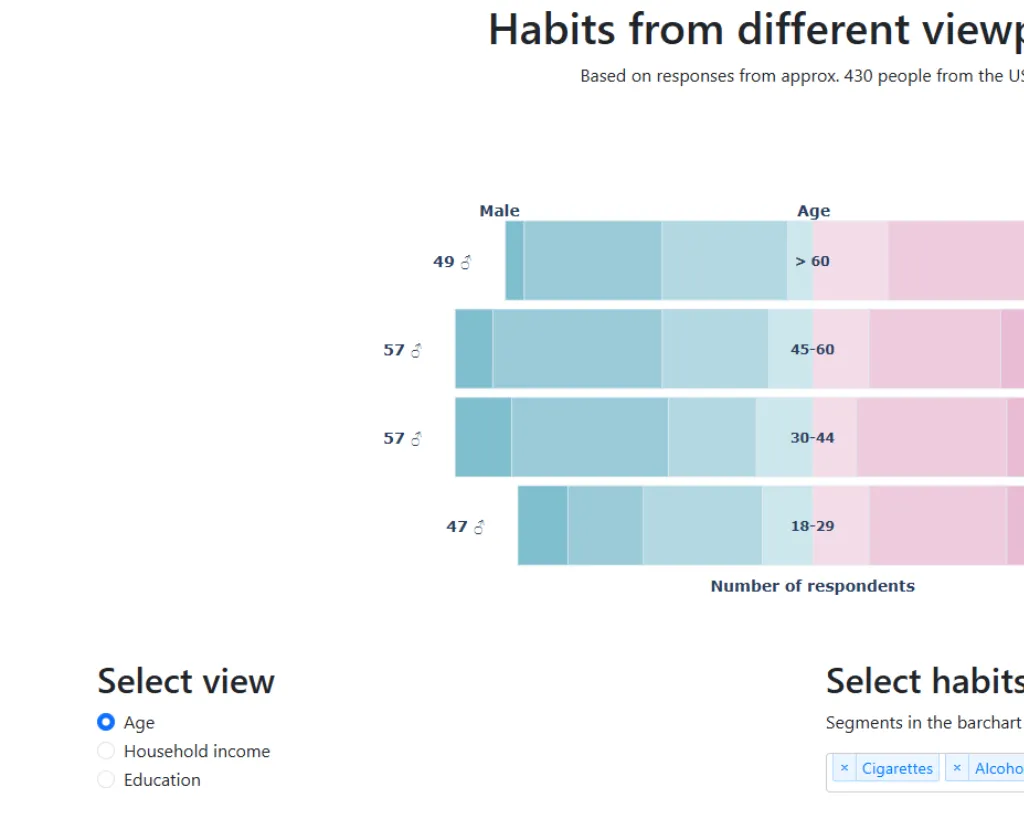Click the "Number of respondents" axis title
1024x819 pixels.
pos(812,586)
